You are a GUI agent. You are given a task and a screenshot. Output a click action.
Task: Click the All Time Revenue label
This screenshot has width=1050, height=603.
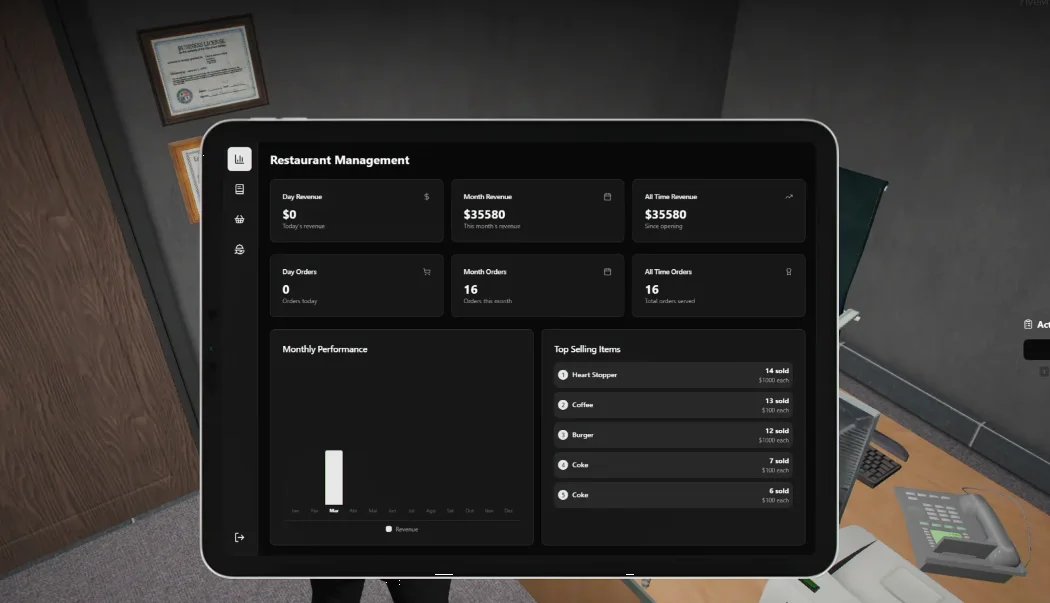pyautogui.click(x=671, y=197)
